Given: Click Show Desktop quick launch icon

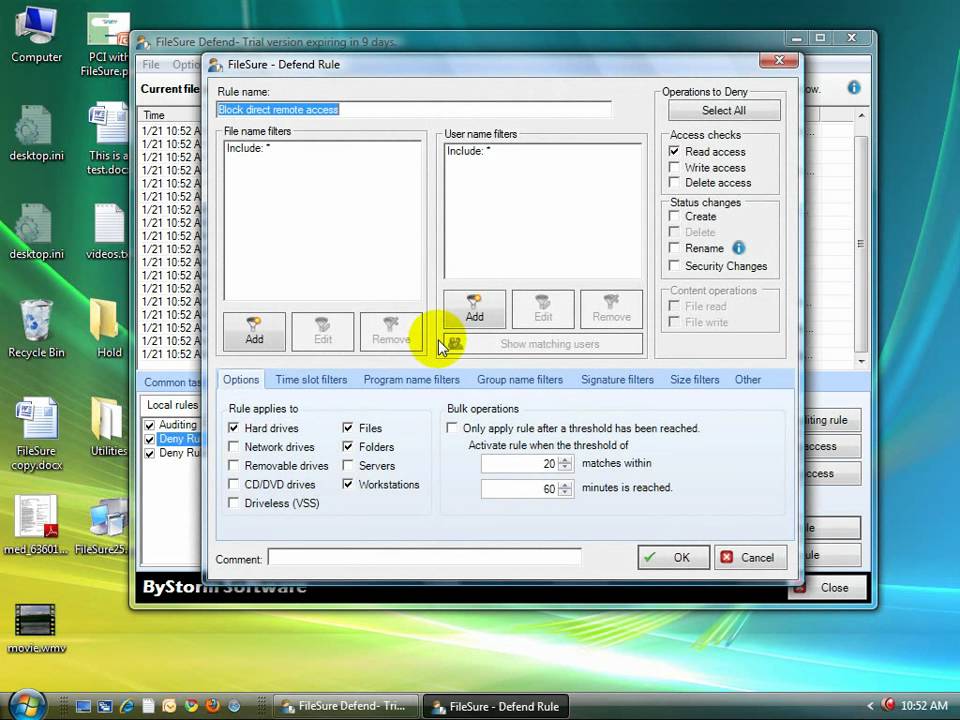Looking at the screenshot, I should coord(83,706).
